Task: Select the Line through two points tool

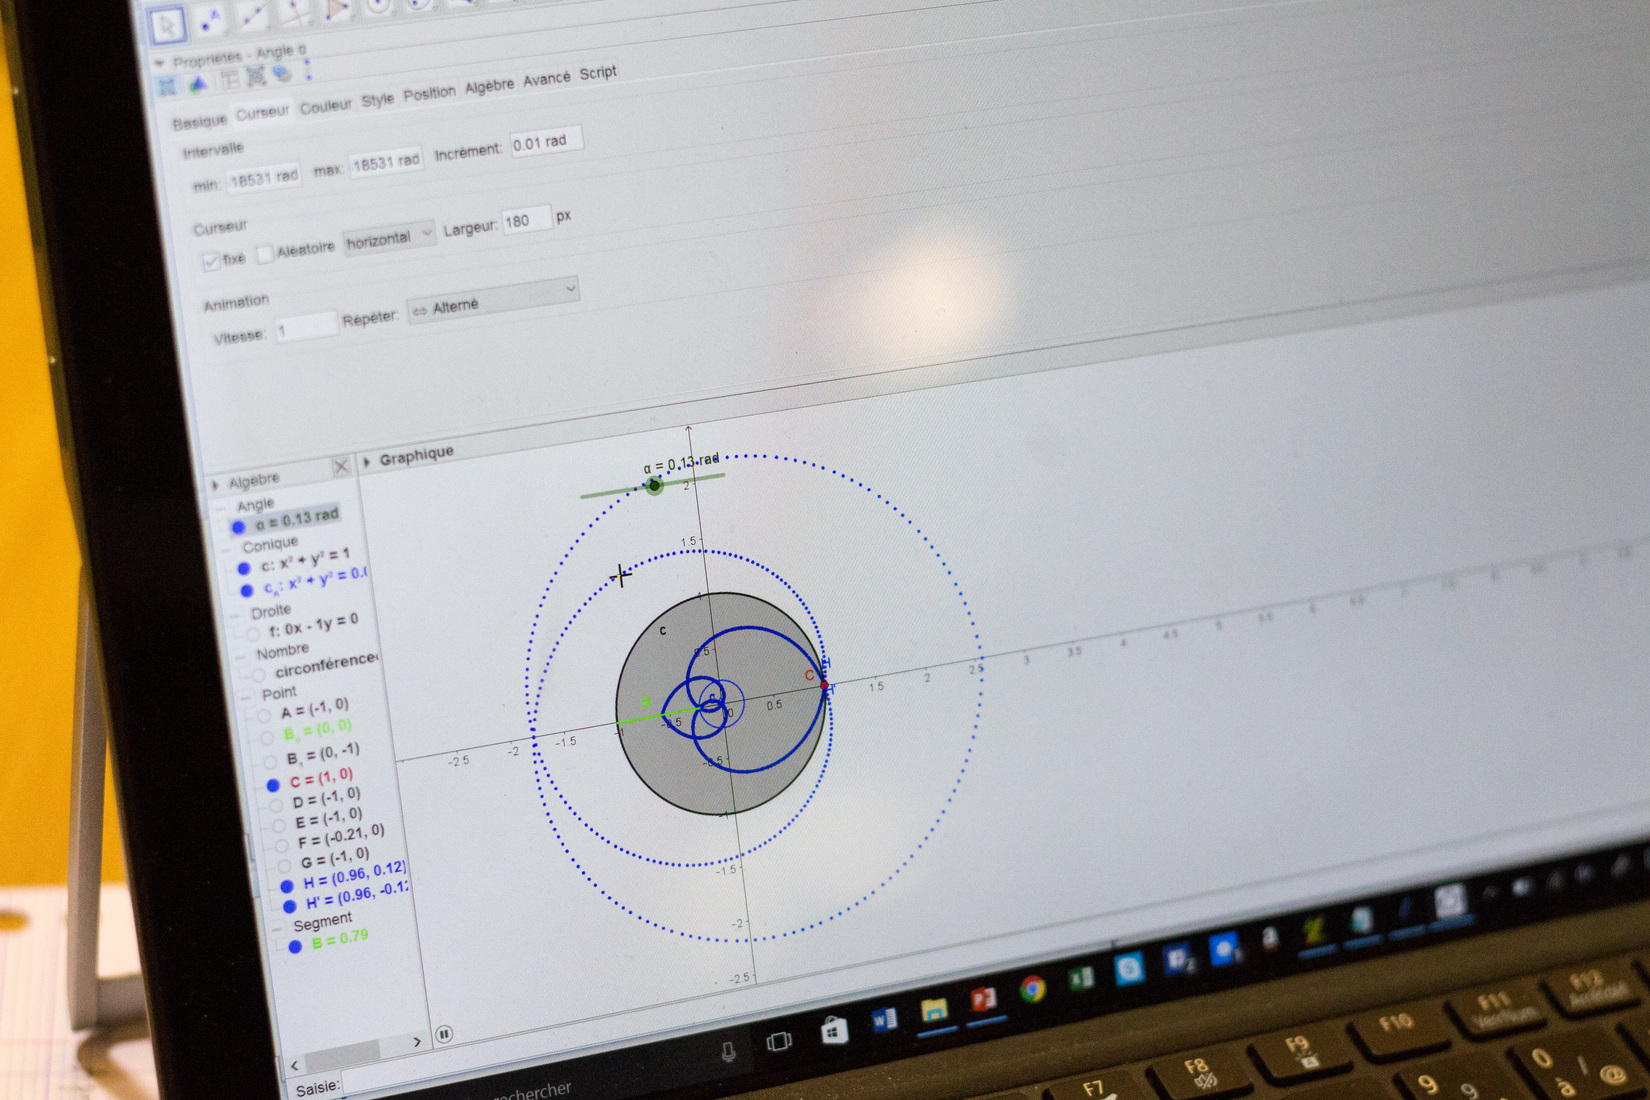Action: [252, 16]
